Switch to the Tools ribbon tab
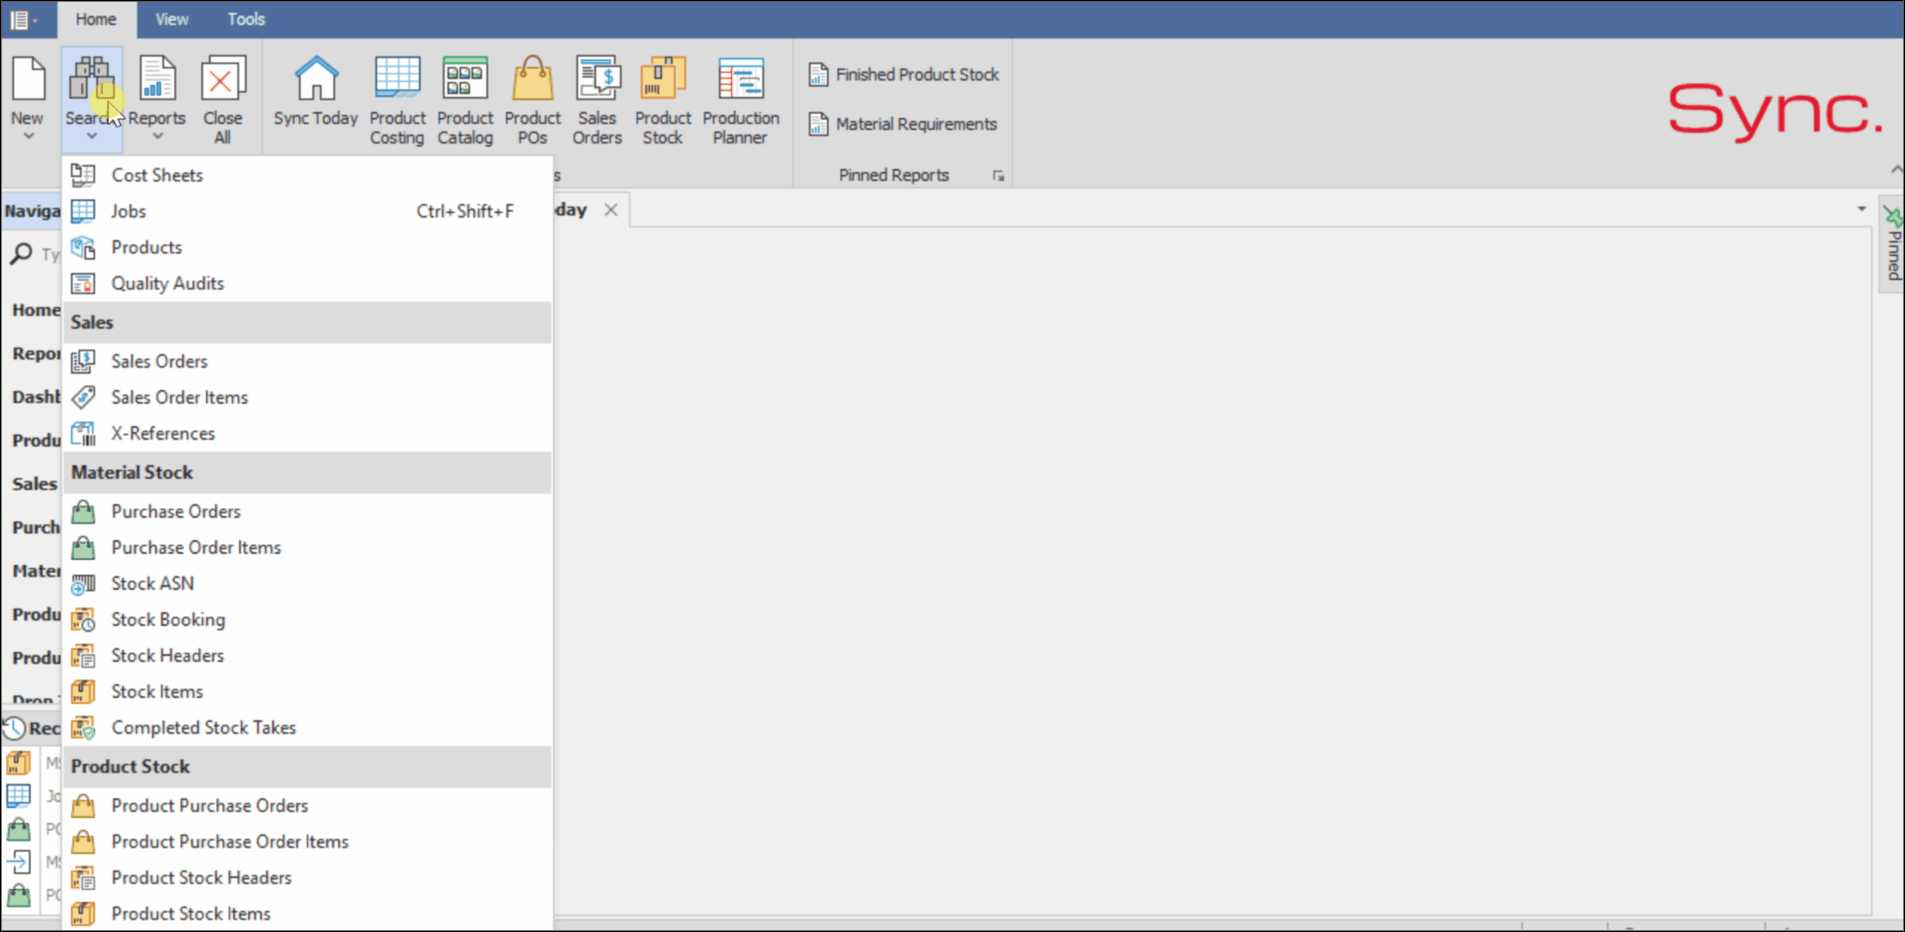Image resolution: width=1905 pixels, height=932 pixels. click(246, 19)
